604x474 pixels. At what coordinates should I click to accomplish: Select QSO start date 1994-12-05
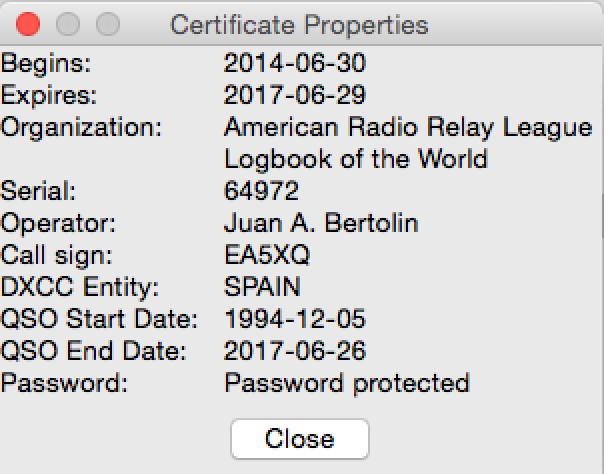(295, 318)
